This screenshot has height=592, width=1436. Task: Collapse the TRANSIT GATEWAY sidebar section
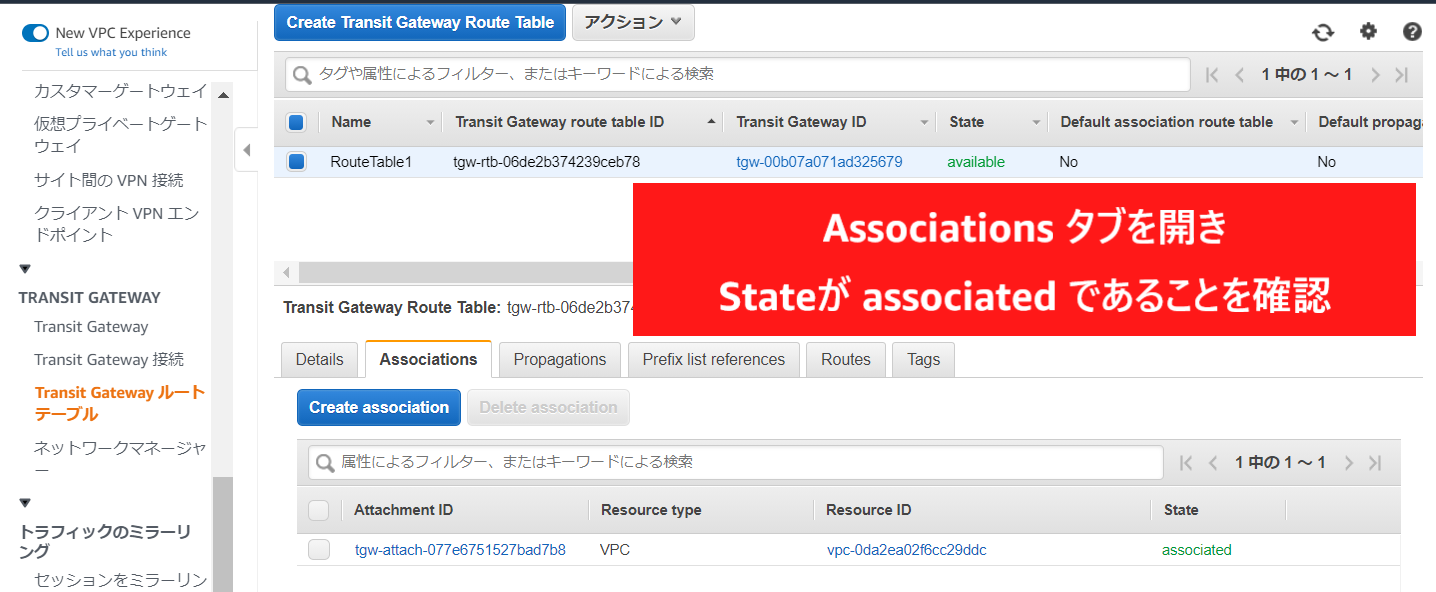click(25, 269)
